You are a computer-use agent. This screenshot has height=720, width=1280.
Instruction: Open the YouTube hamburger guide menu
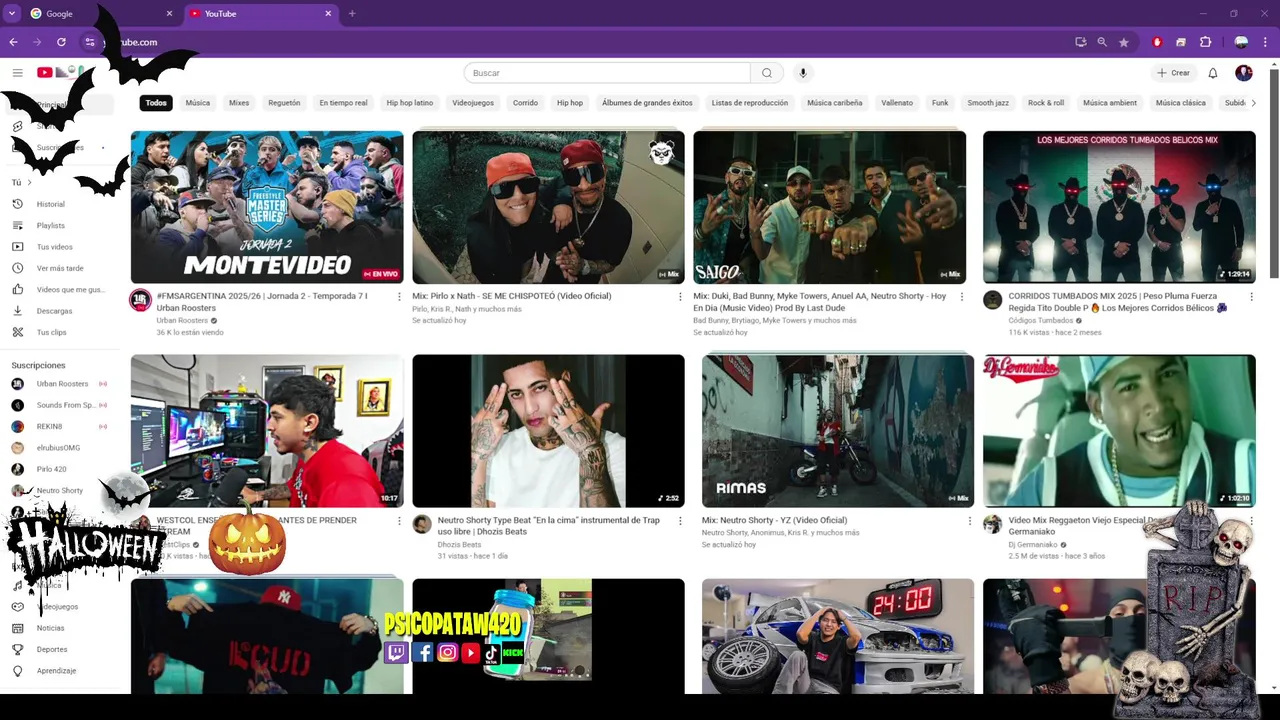[17, 73]
